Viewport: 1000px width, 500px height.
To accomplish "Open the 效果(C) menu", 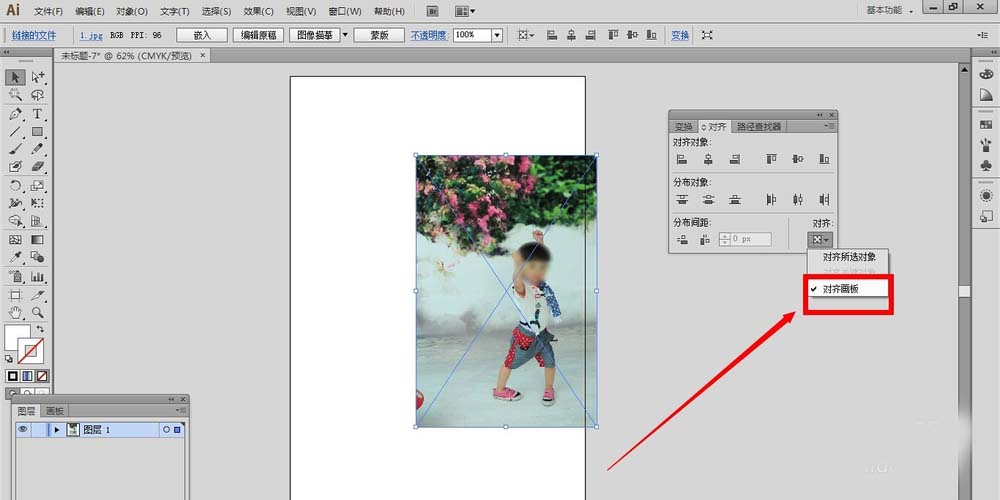I will tap(258, 11).
